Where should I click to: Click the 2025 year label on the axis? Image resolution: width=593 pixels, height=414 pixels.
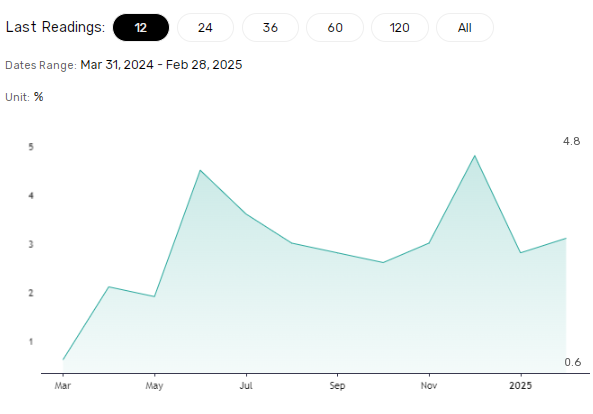point(520,386)
